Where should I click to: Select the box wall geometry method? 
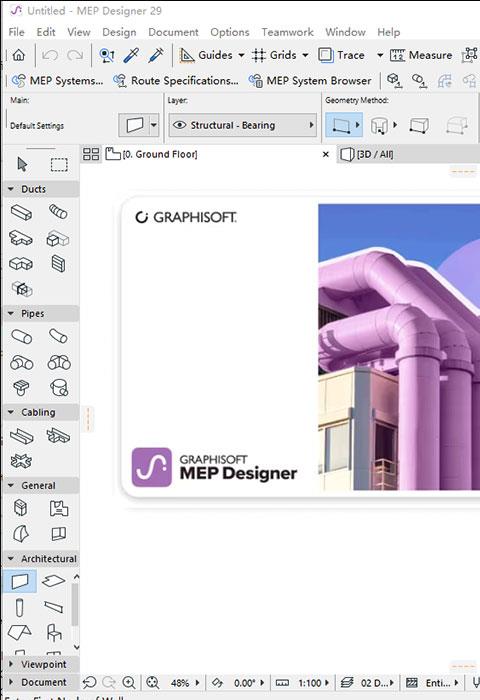point(419,125)
